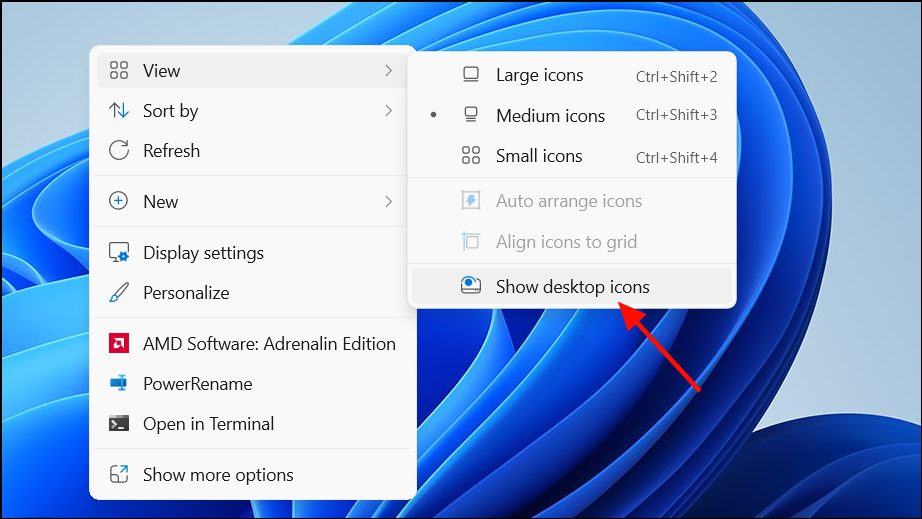Click the Ctrl+Shift+3 shortcut text
The image size is (922, 519).
pos(676,115)
